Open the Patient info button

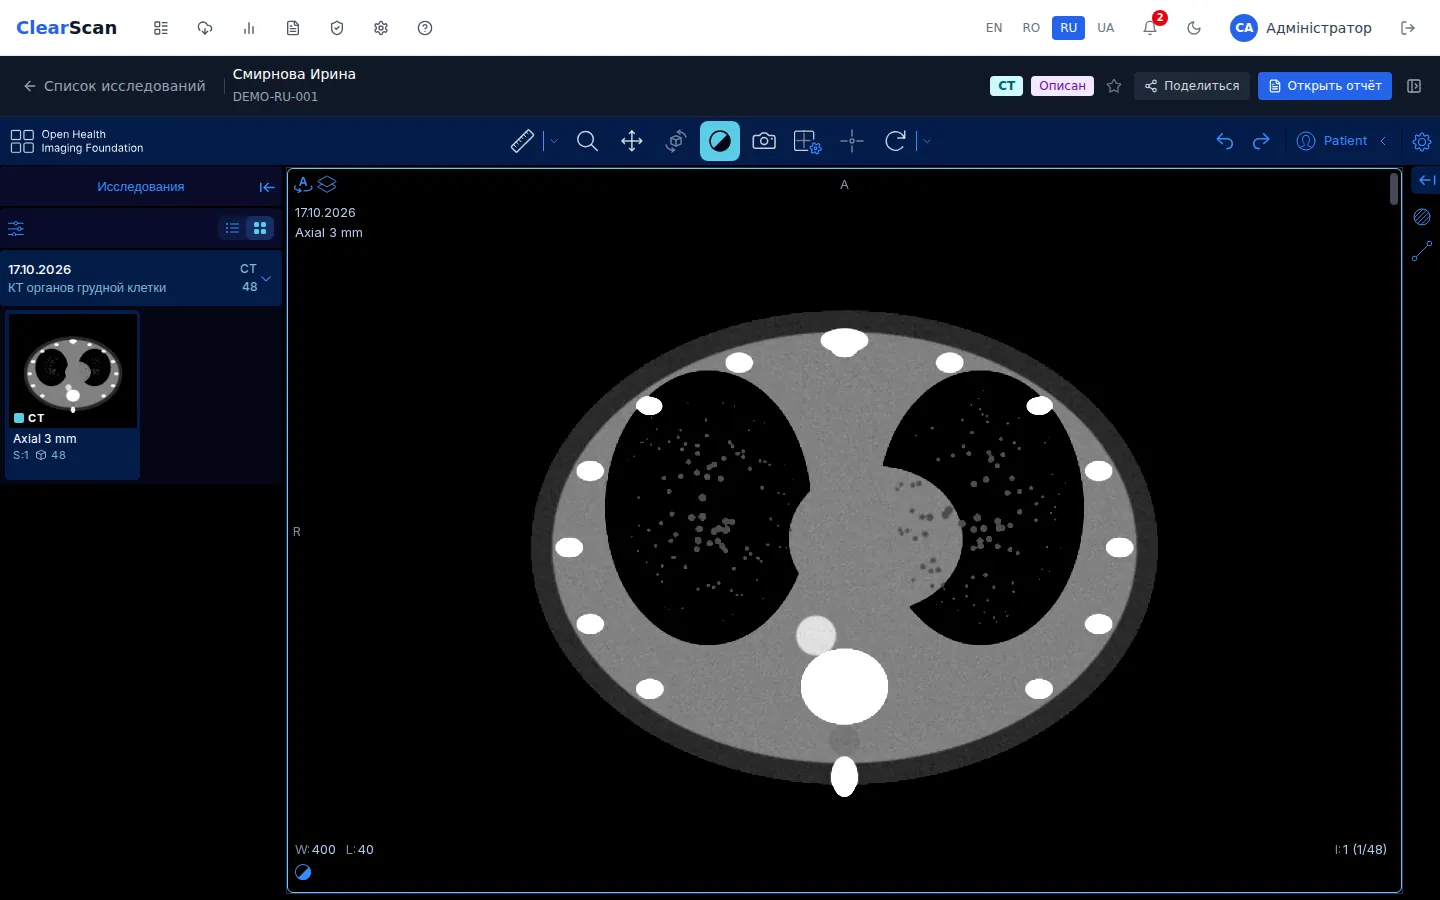[x=1332, y=141]
